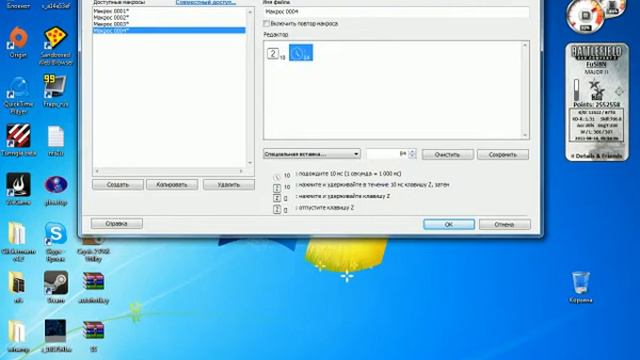Open the special insert dropdown
Screen dimensions: 640x360
pos(311,154)
